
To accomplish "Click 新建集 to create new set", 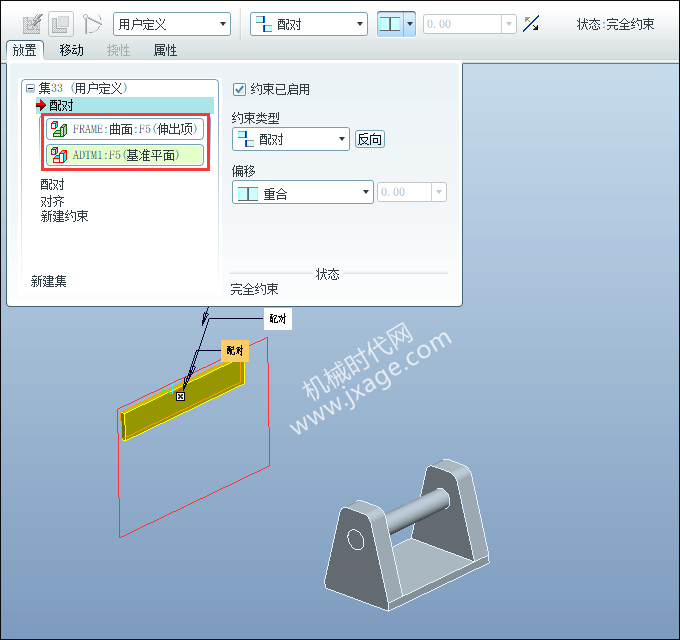I will tap(49, 281).
